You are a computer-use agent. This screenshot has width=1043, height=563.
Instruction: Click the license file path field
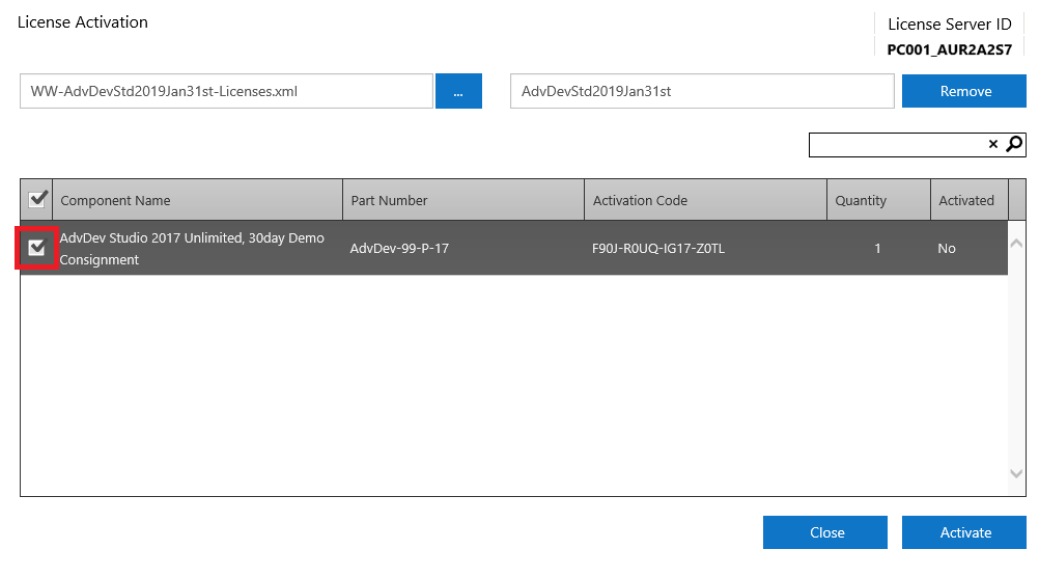coord(226,91)
